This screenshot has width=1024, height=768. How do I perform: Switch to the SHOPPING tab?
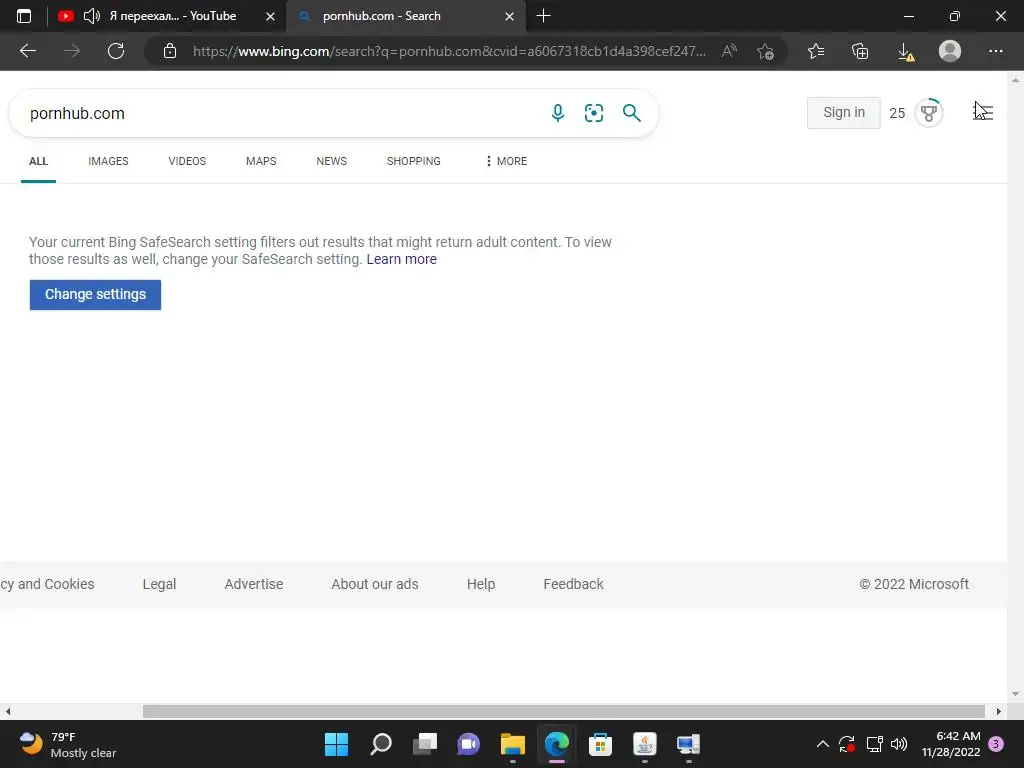tap(413, 161)
